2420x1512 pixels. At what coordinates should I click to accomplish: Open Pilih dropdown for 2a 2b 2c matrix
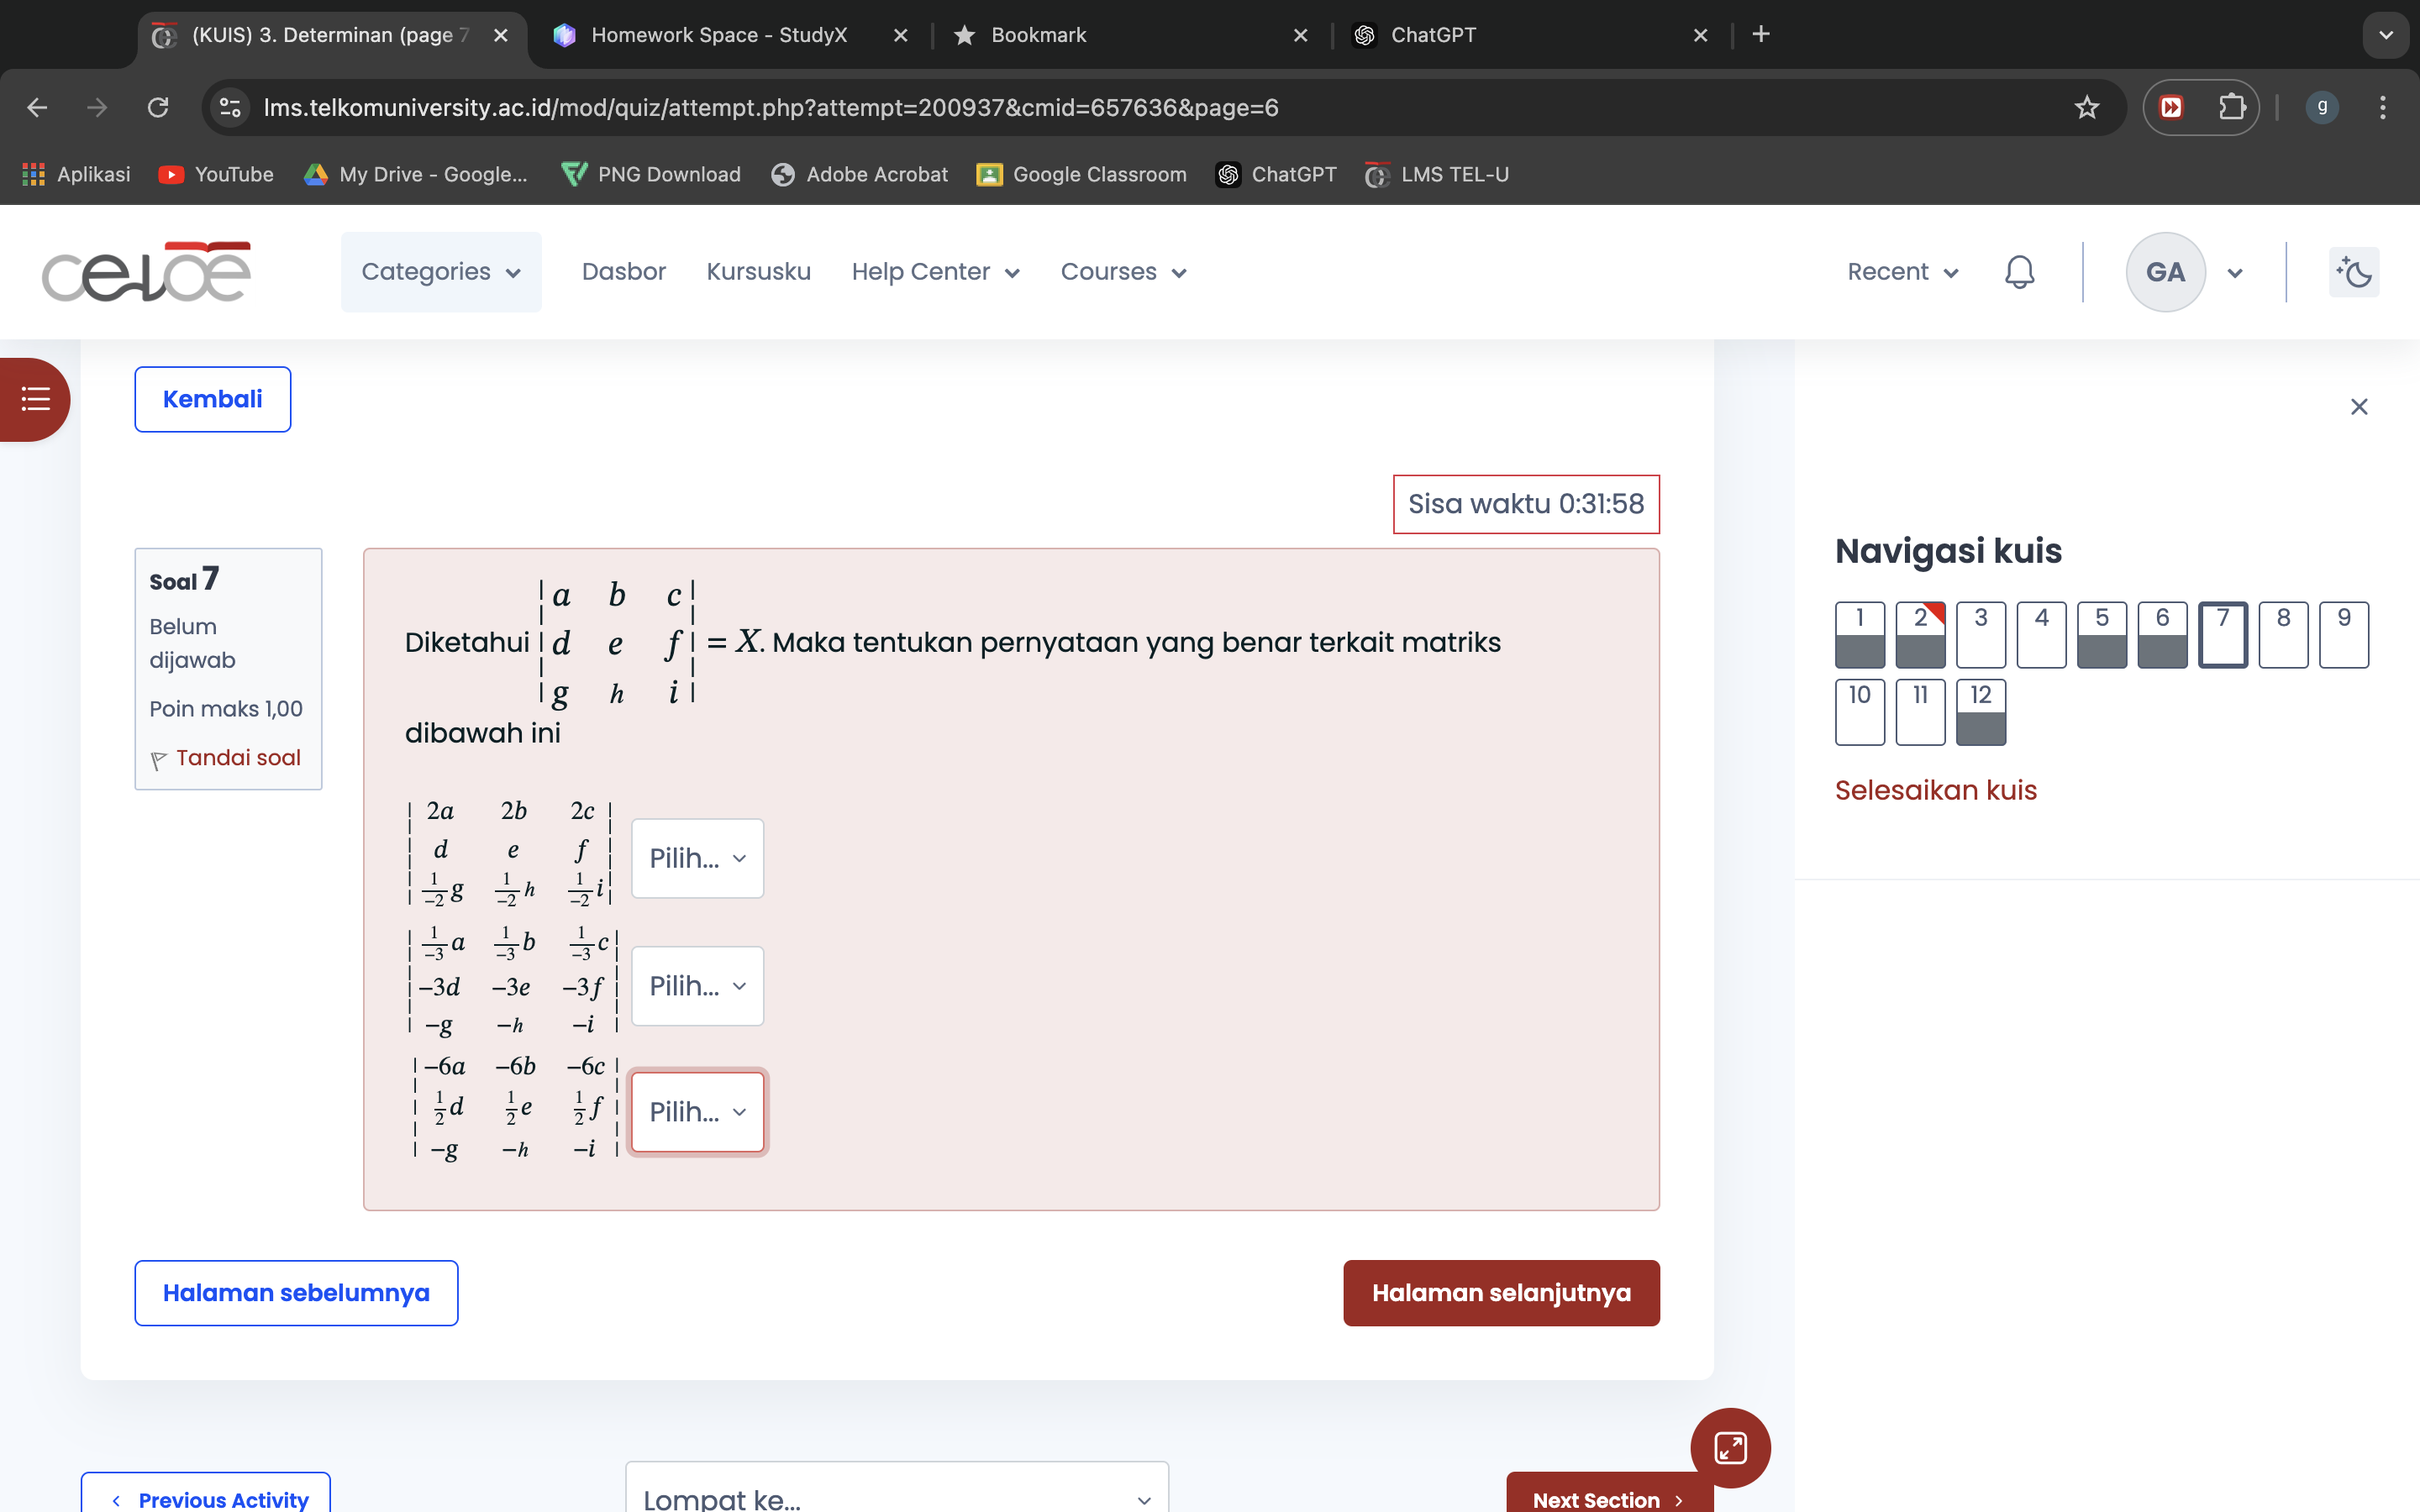coord(697,858)
